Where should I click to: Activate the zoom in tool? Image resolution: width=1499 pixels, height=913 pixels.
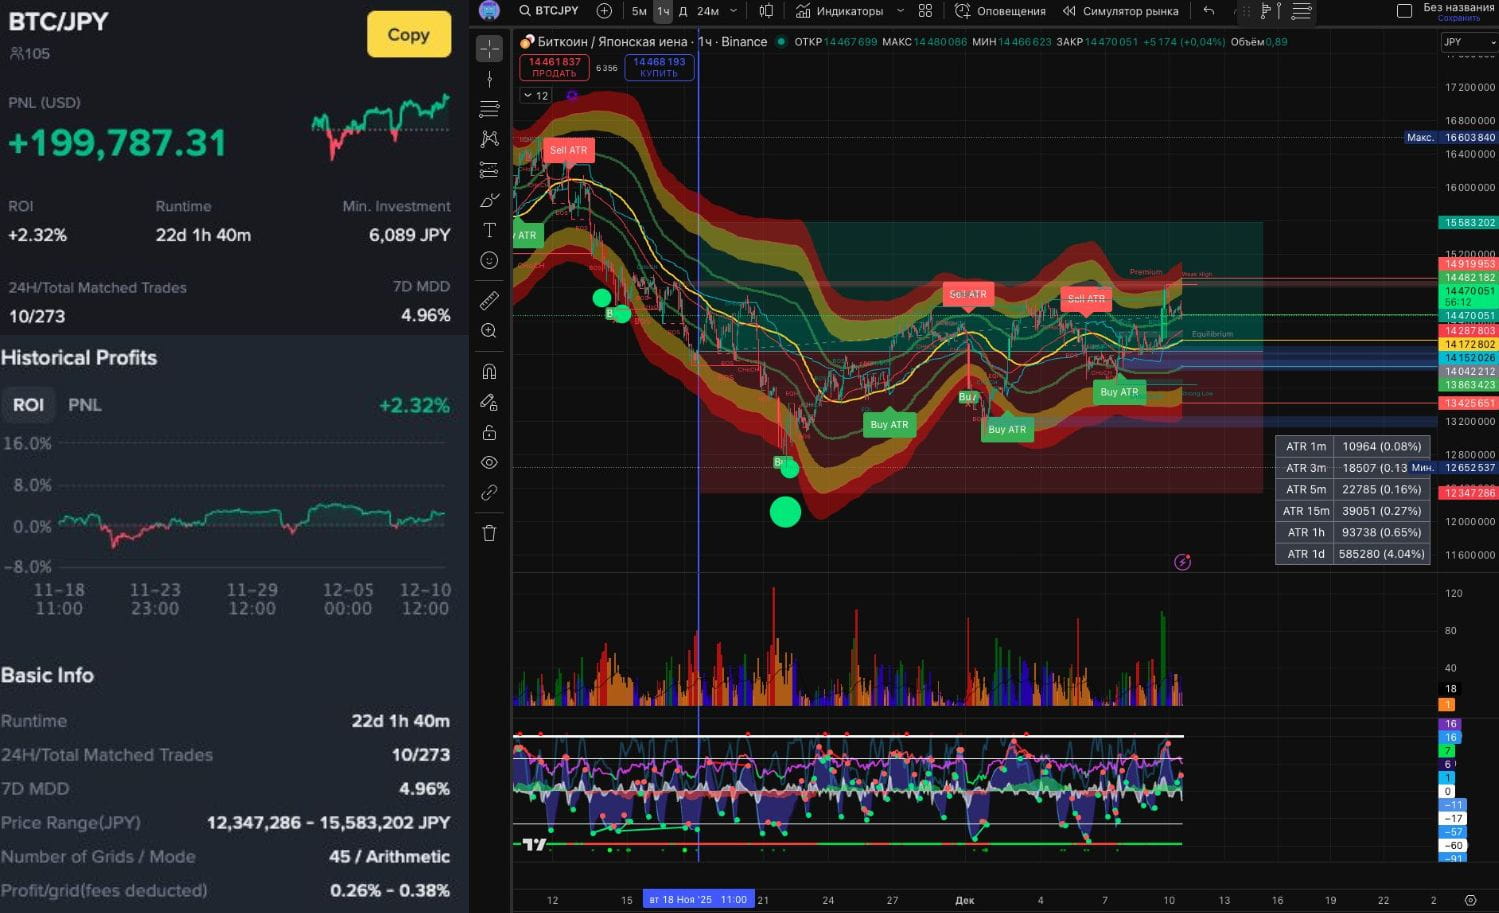click(489, 331)
